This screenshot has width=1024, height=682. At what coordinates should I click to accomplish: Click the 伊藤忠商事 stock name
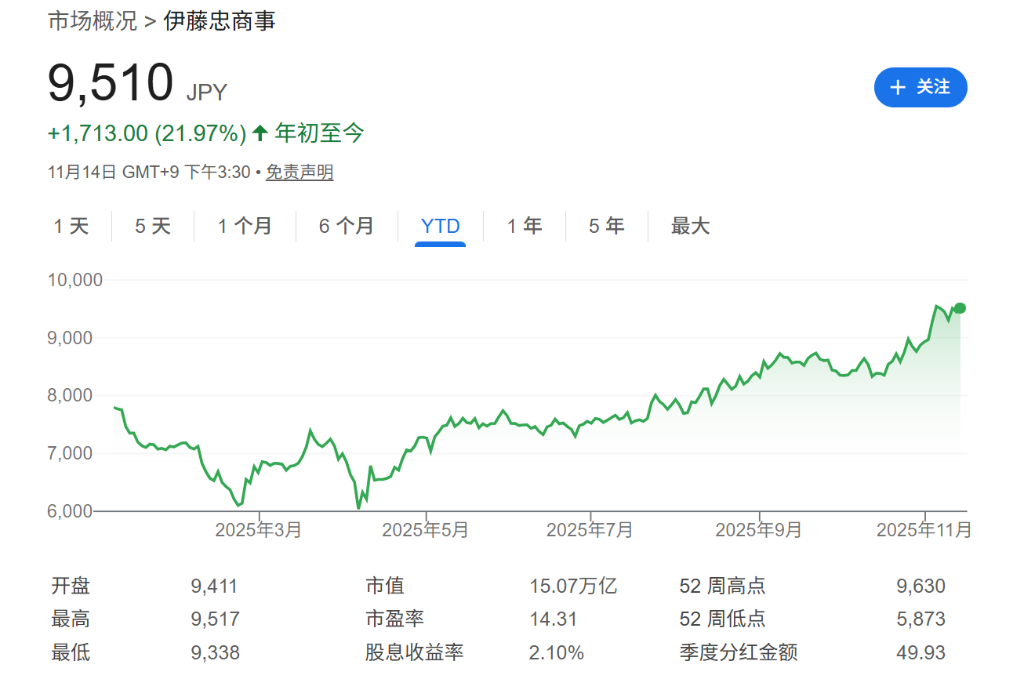pos(219,21)
